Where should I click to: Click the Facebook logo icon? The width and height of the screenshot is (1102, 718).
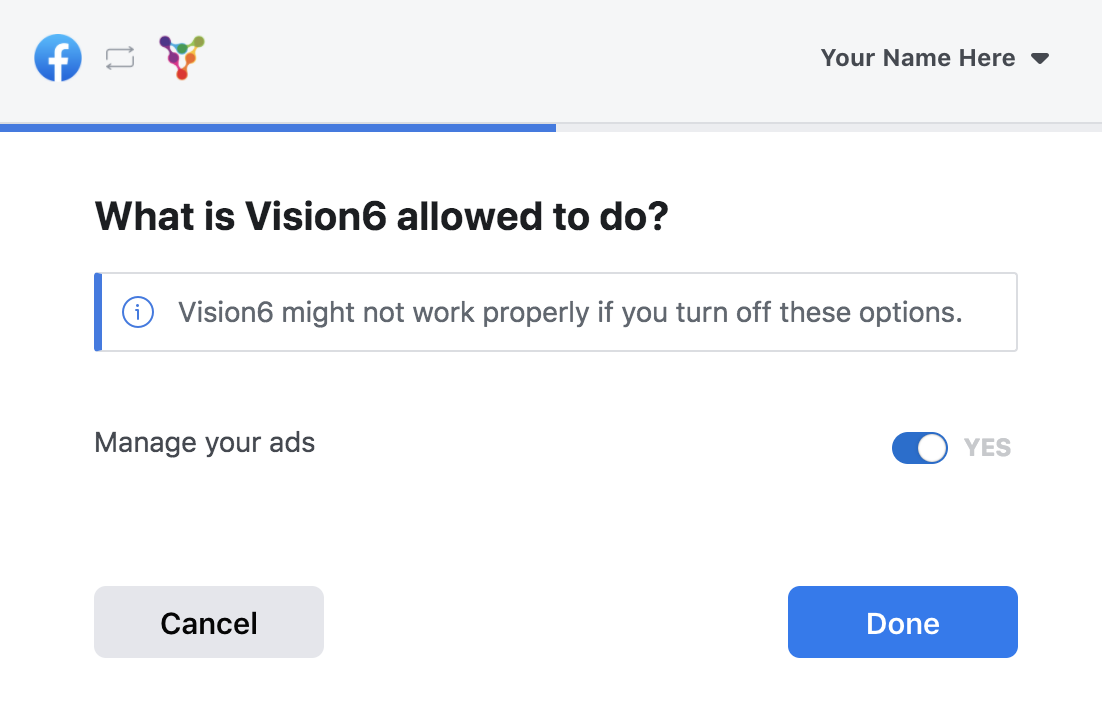(58, 58)
